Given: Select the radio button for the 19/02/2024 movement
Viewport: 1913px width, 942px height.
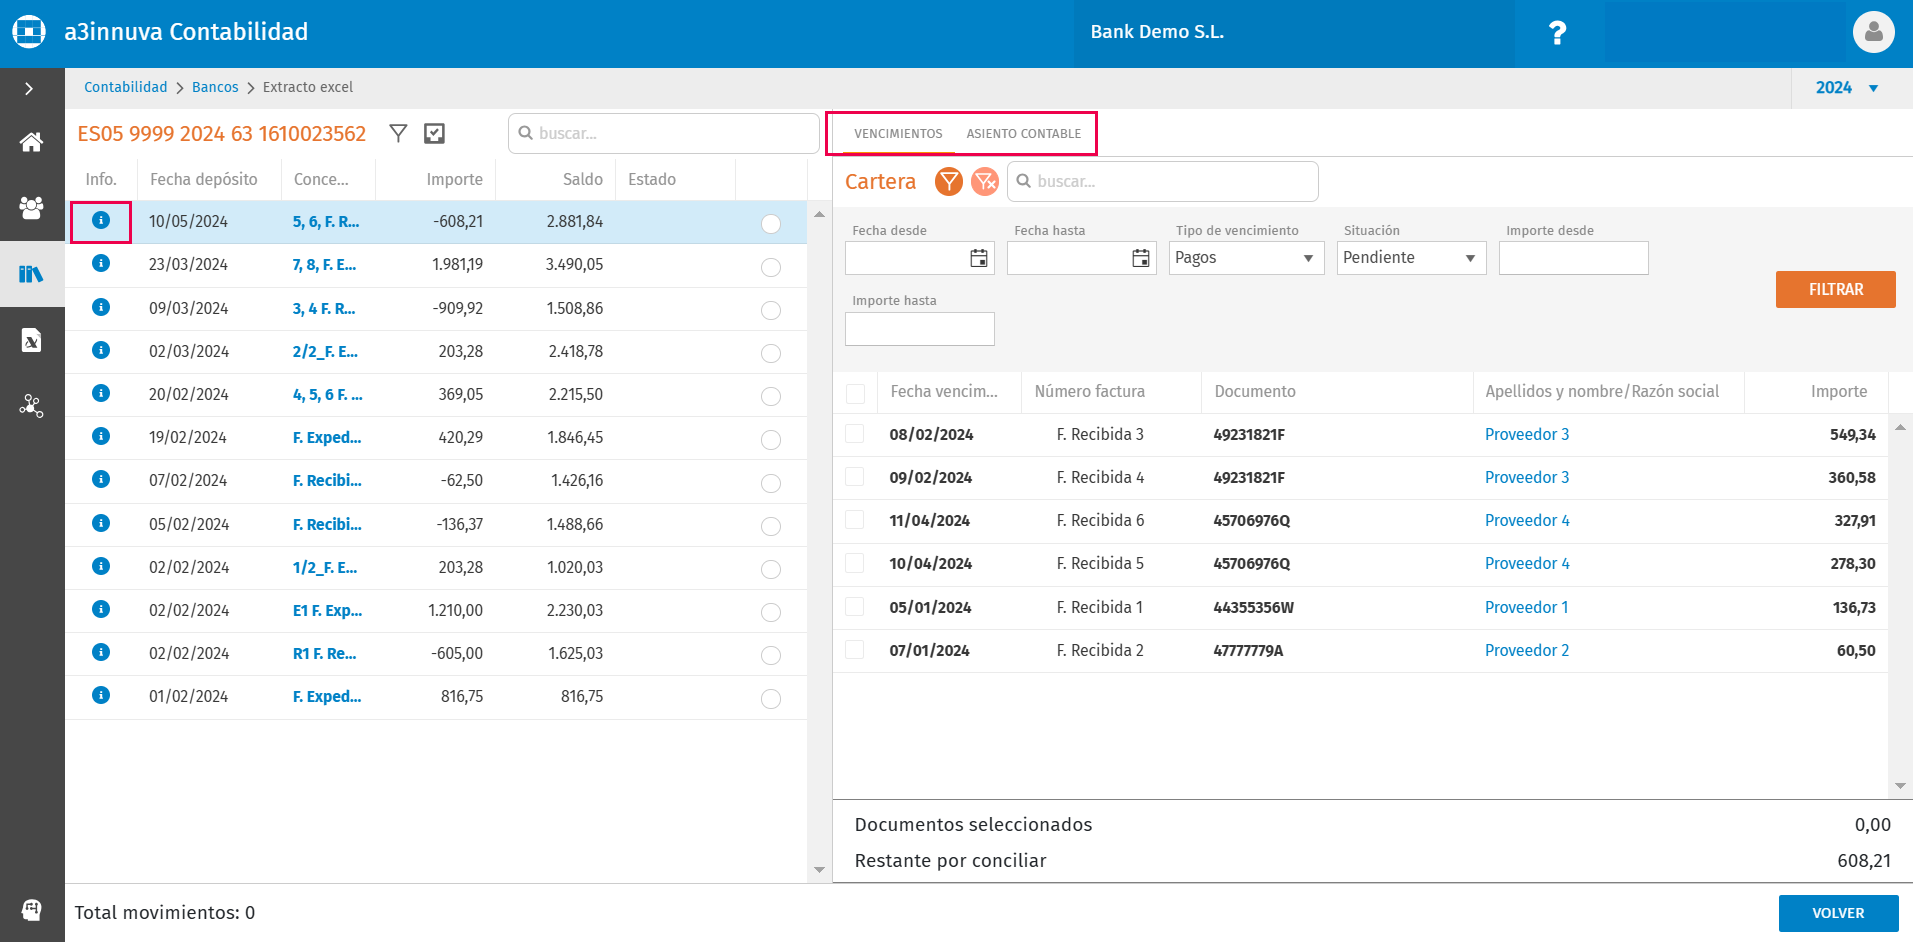Looking at the screenshot, I should tap(770, 440).
